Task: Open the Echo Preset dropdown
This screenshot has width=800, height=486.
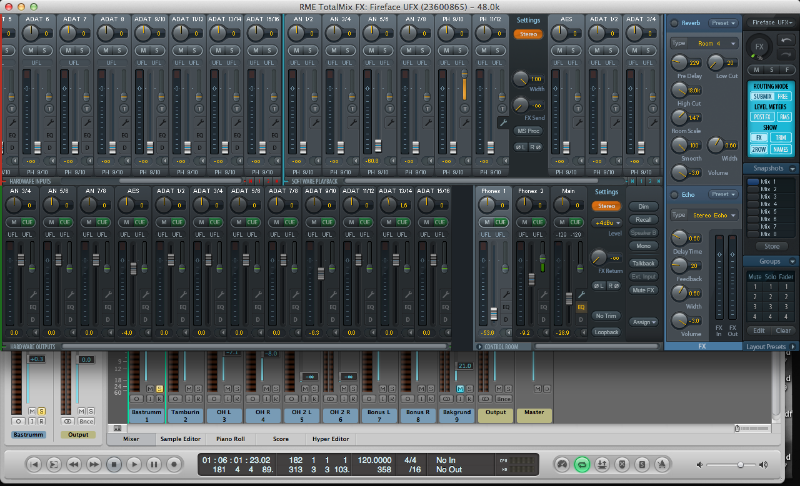Action: click(724, 194)
